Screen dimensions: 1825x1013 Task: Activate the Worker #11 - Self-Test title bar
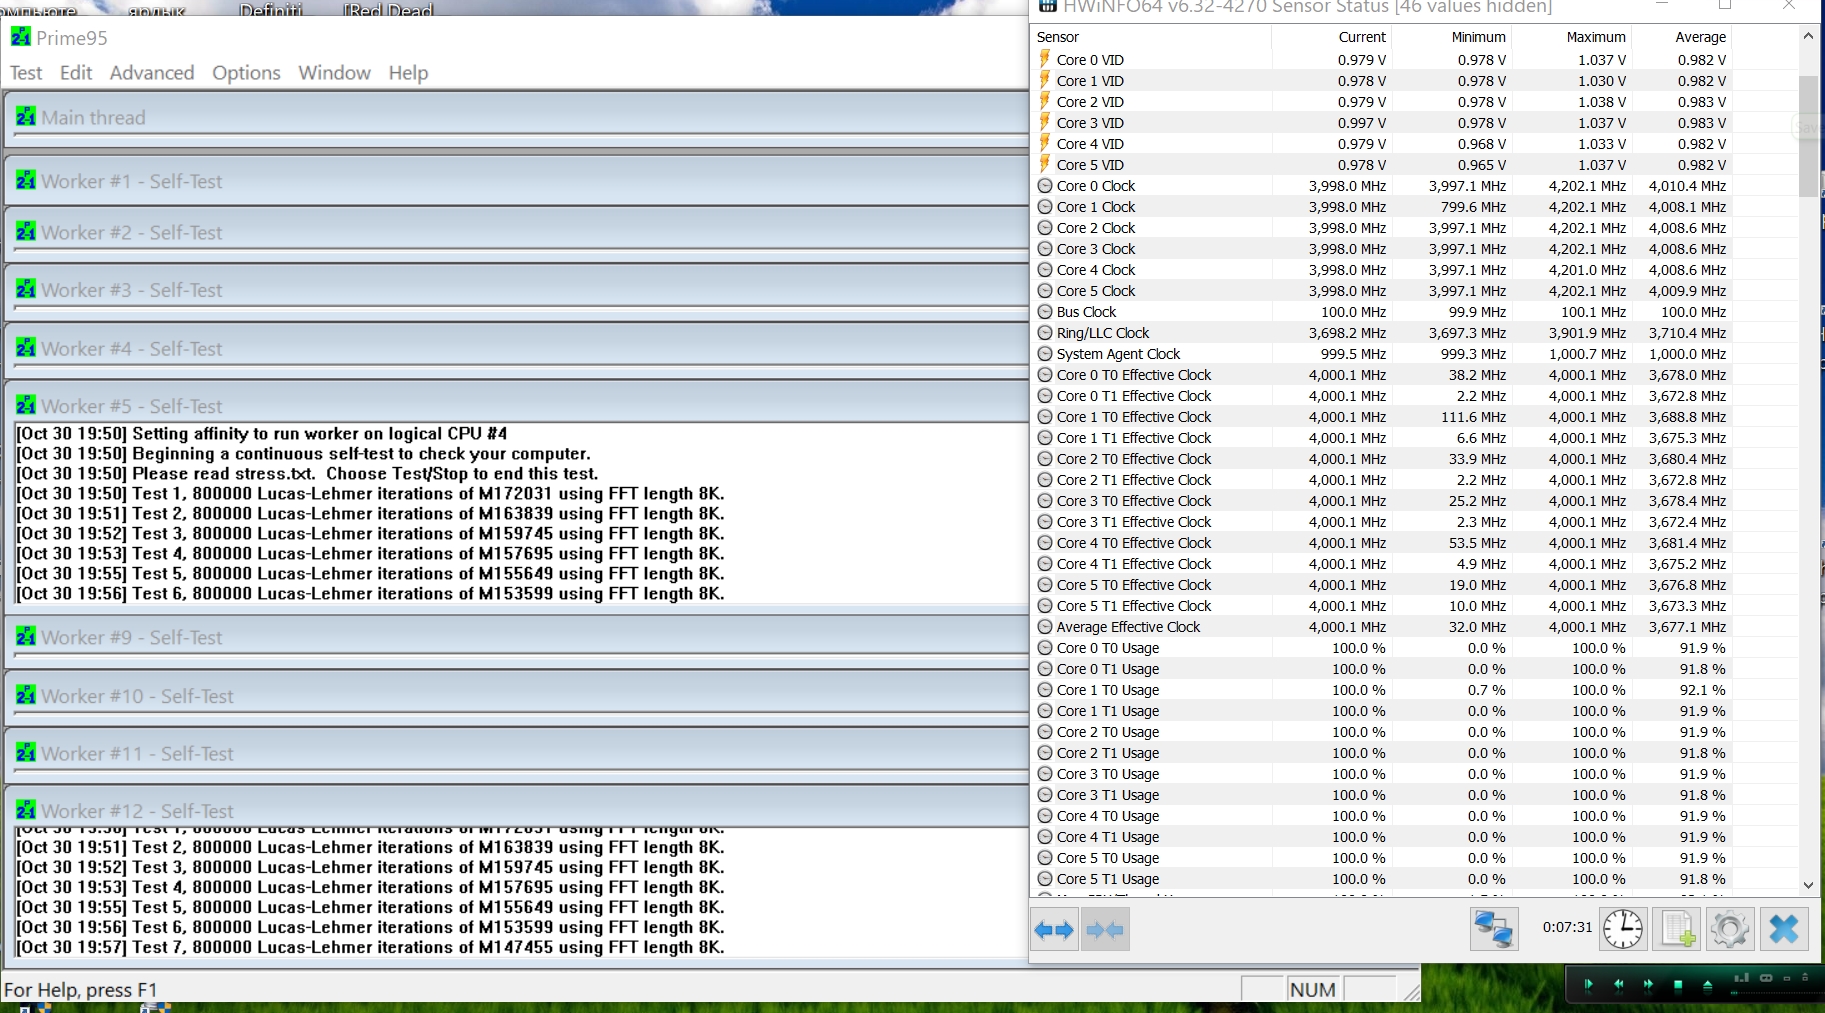tap(516, 753)
